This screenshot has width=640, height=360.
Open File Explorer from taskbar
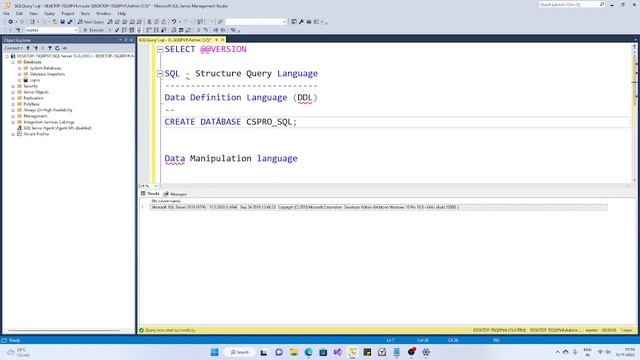click(x=293, y=352)
